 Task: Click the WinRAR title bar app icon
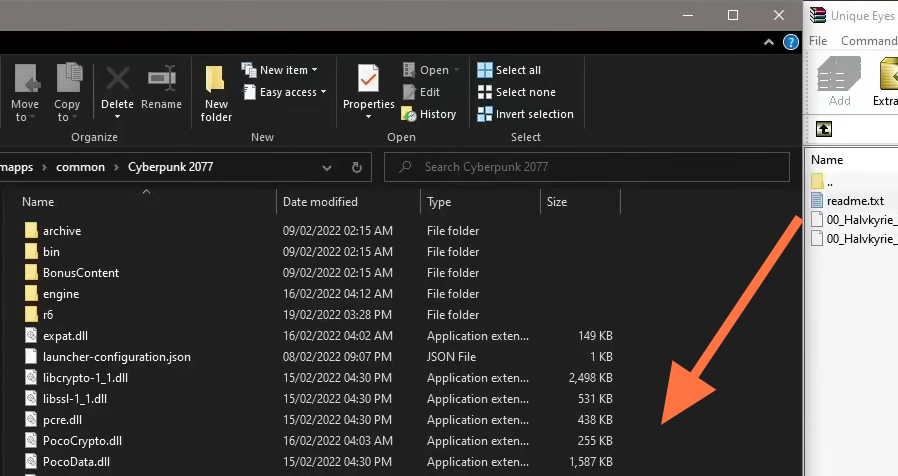[x=817, y=15]
